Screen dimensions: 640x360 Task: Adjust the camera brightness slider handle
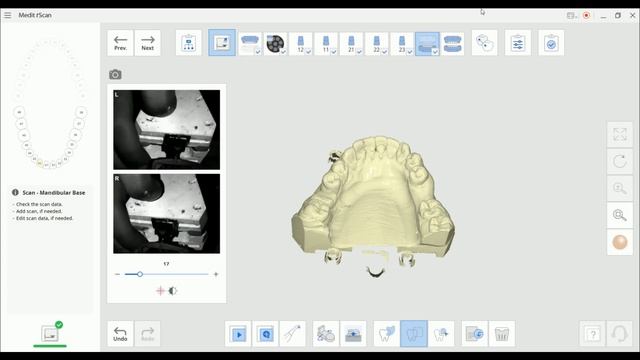(x=140, y=274)
